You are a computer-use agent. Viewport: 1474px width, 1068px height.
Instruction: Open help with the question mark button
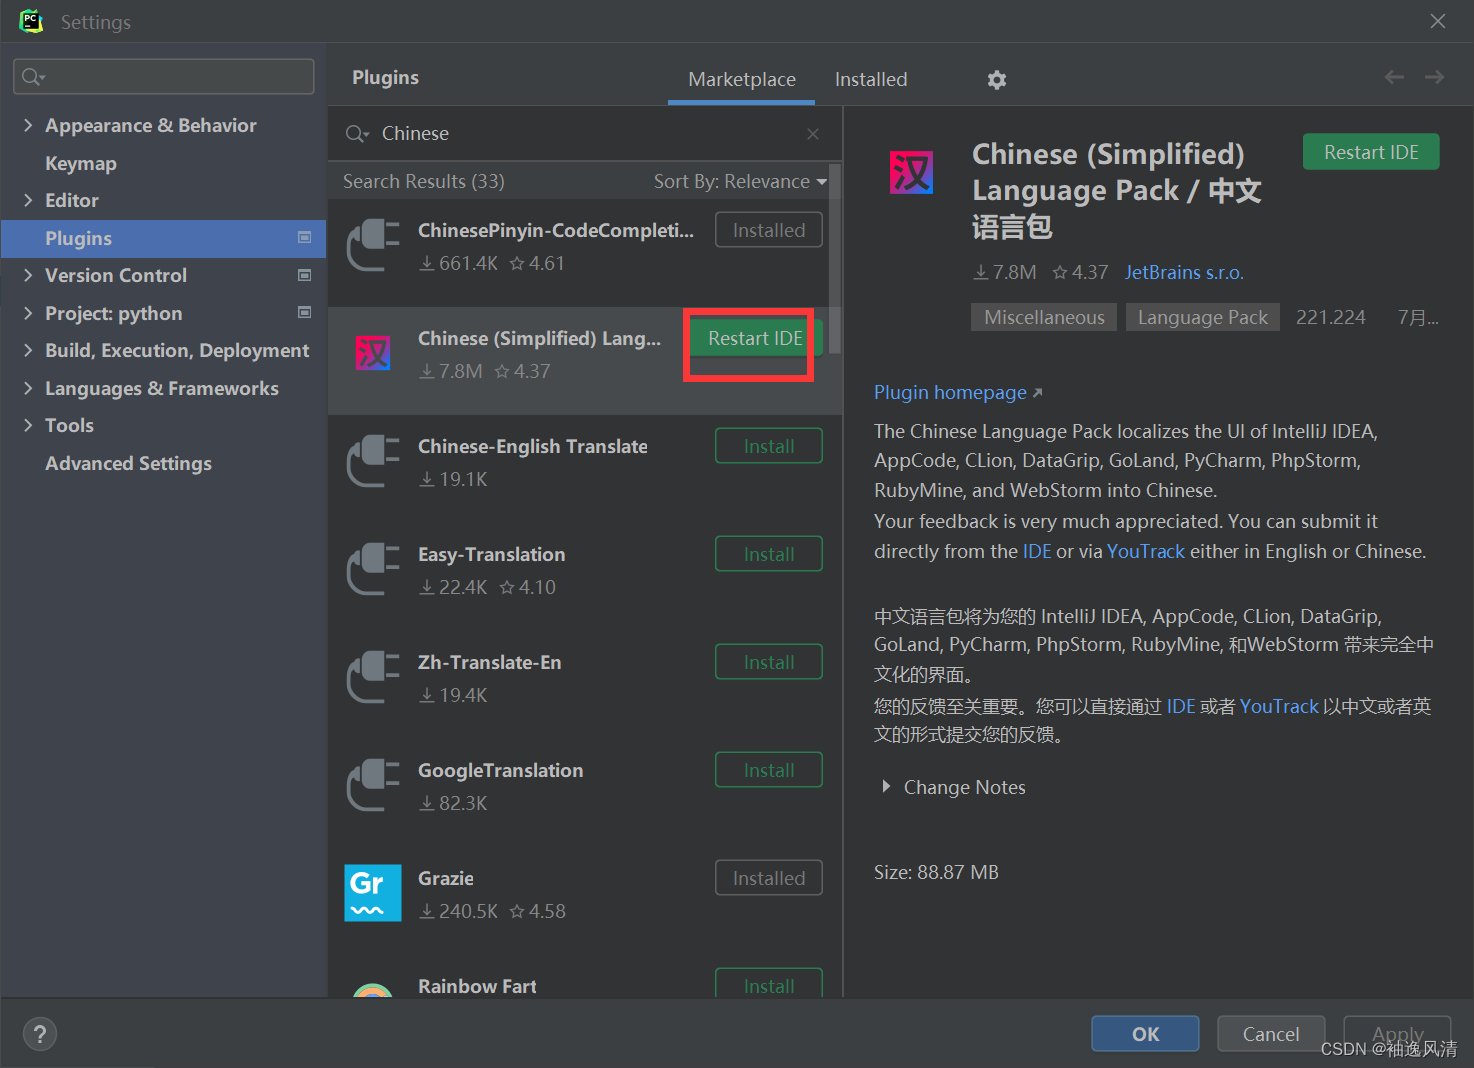(40, 1034)
